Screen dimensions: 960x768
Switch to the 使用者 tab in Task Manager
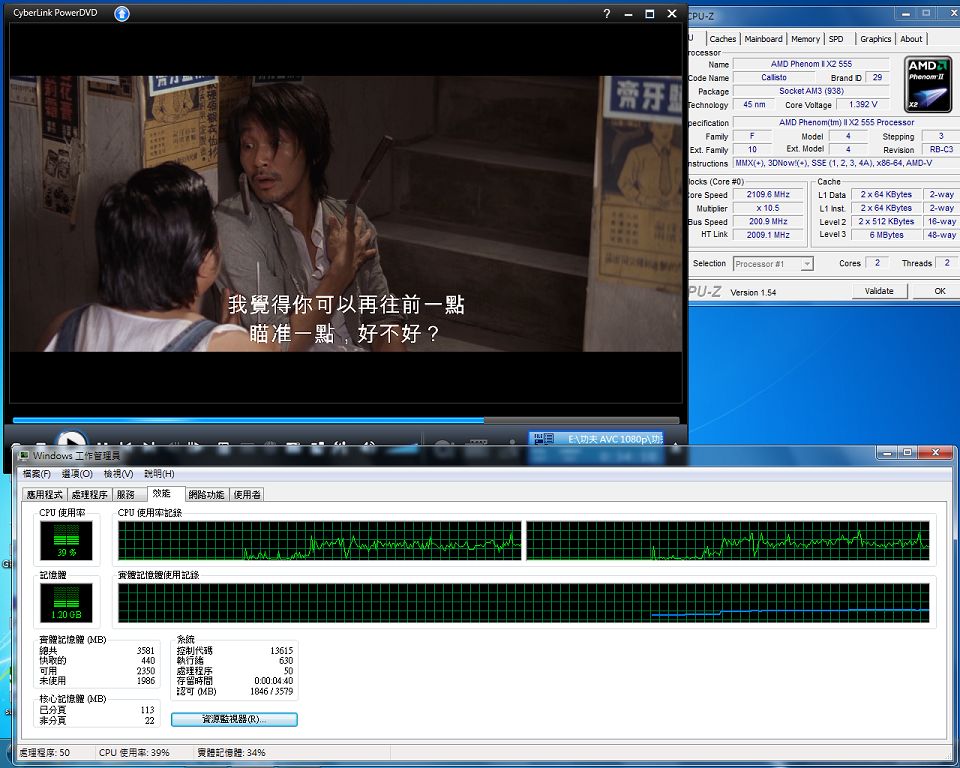pyautogui.click(x=247, y=495)
